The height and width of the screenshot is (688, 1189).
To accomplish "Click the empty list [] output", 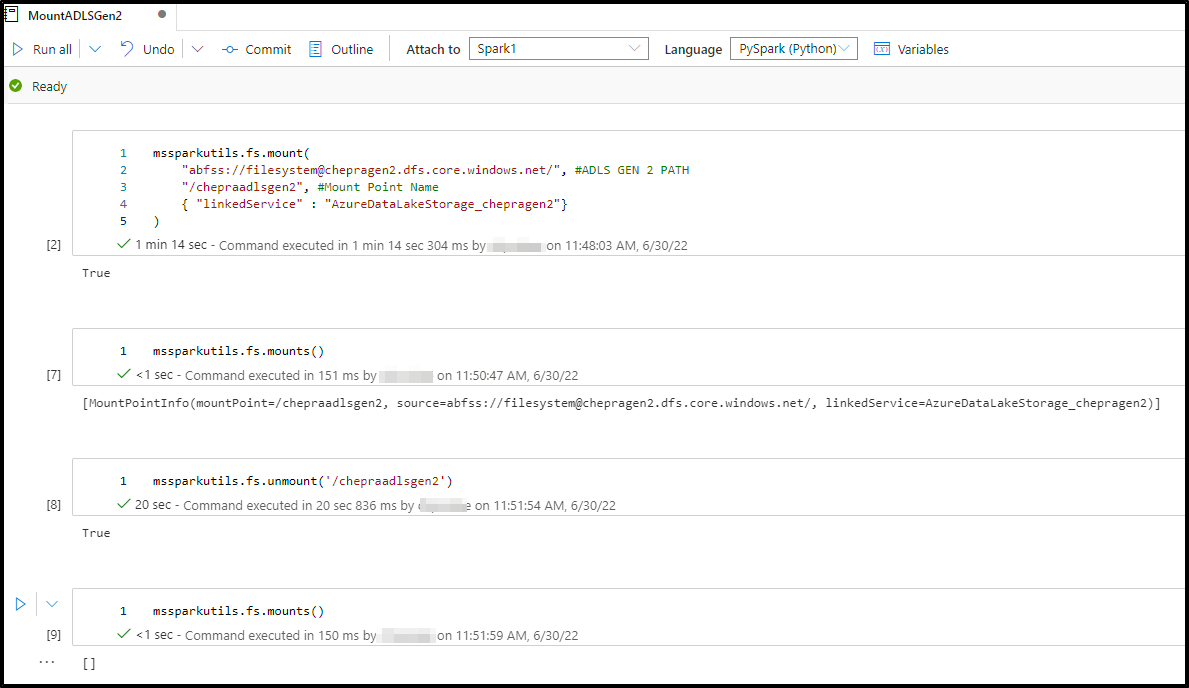I will pyautogui.click(x=89, y=664).
